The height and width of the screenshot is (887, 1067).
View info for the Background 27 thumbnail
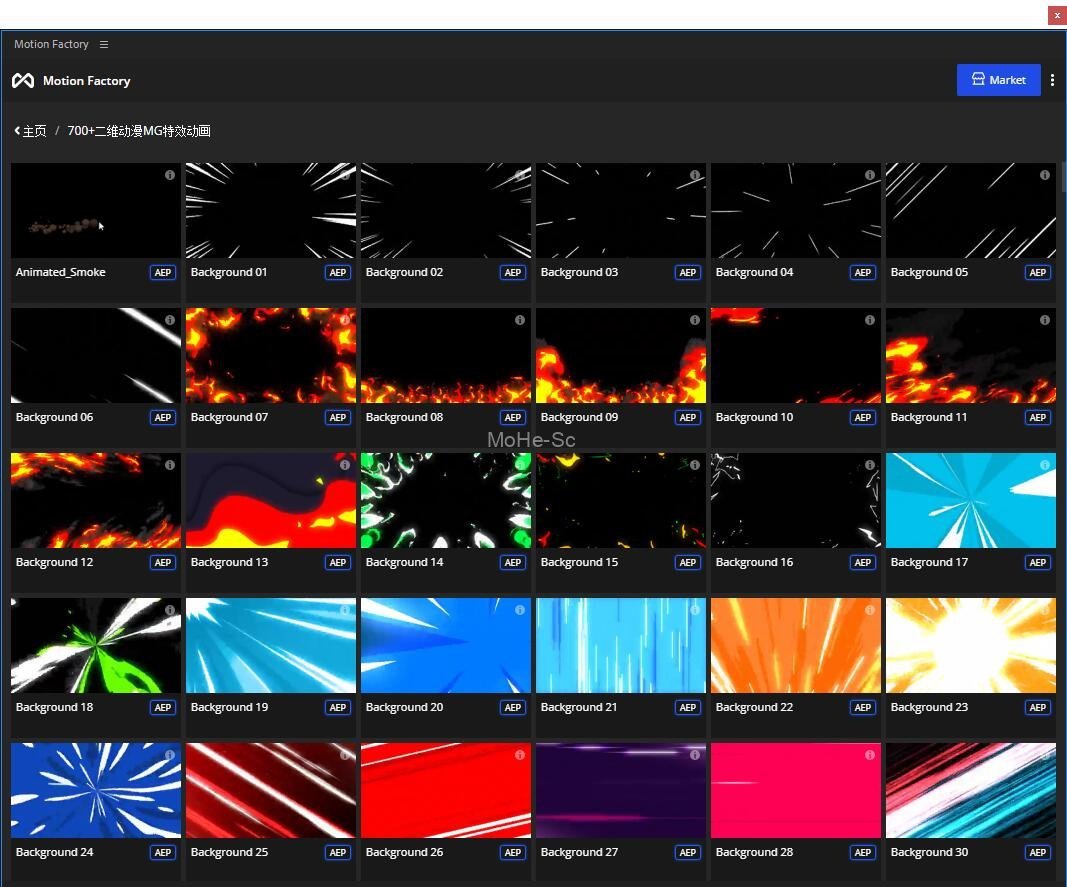pos(695,755)
